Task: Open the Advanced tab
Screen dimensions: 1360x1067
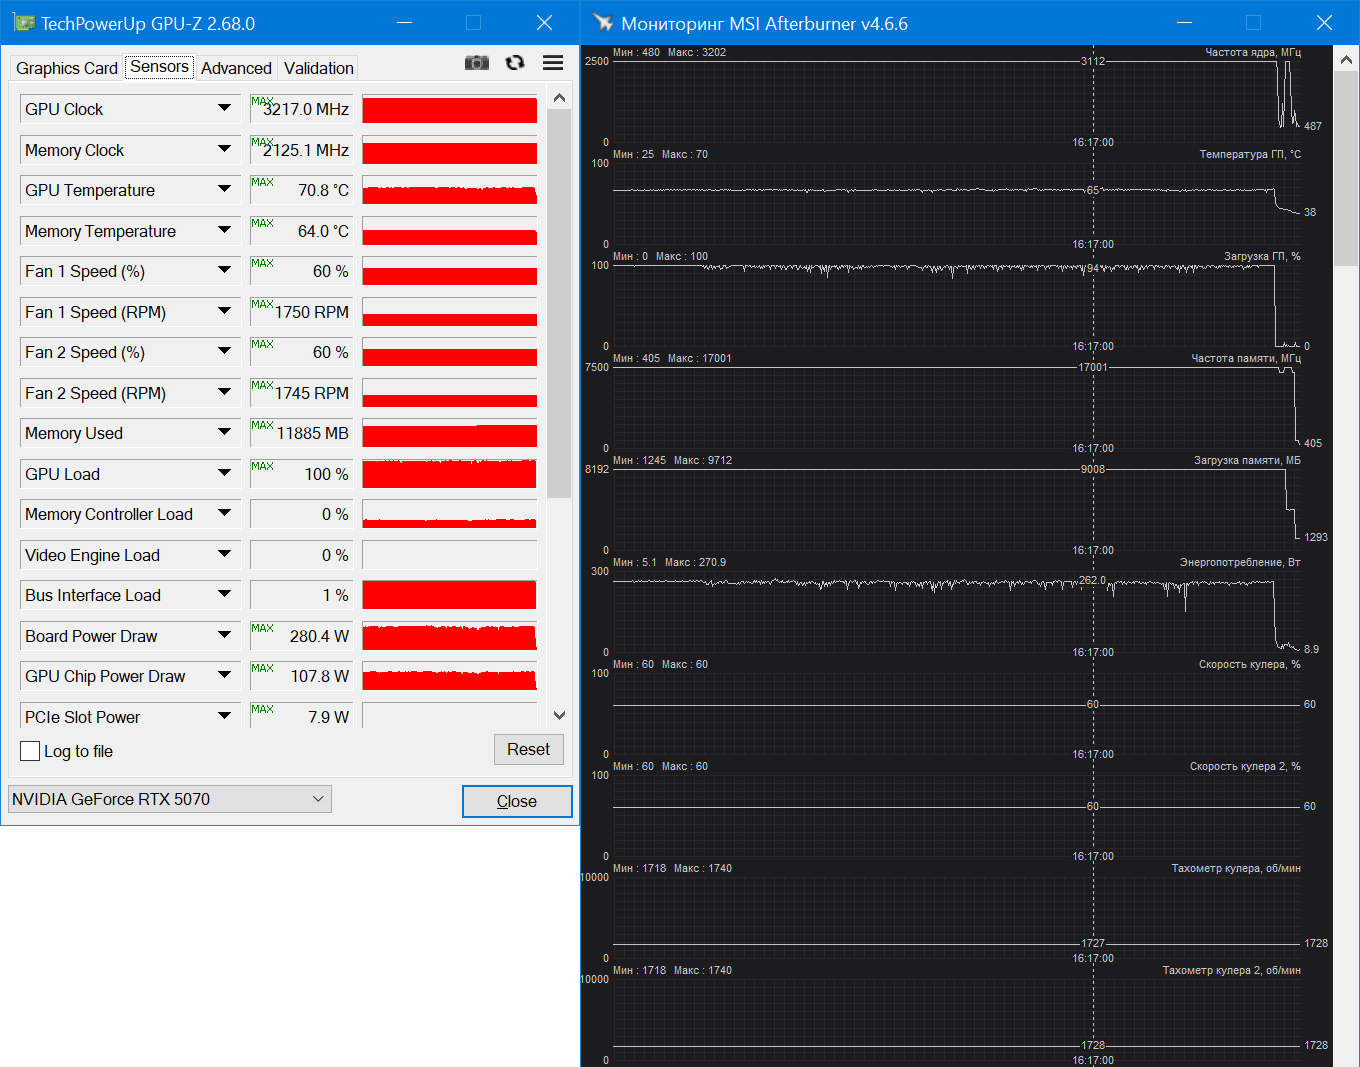Action: (236, 68)
